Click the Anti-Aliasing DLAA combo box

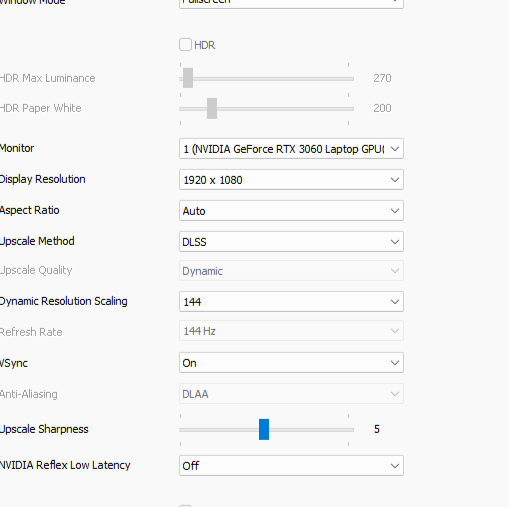point(291,394)
